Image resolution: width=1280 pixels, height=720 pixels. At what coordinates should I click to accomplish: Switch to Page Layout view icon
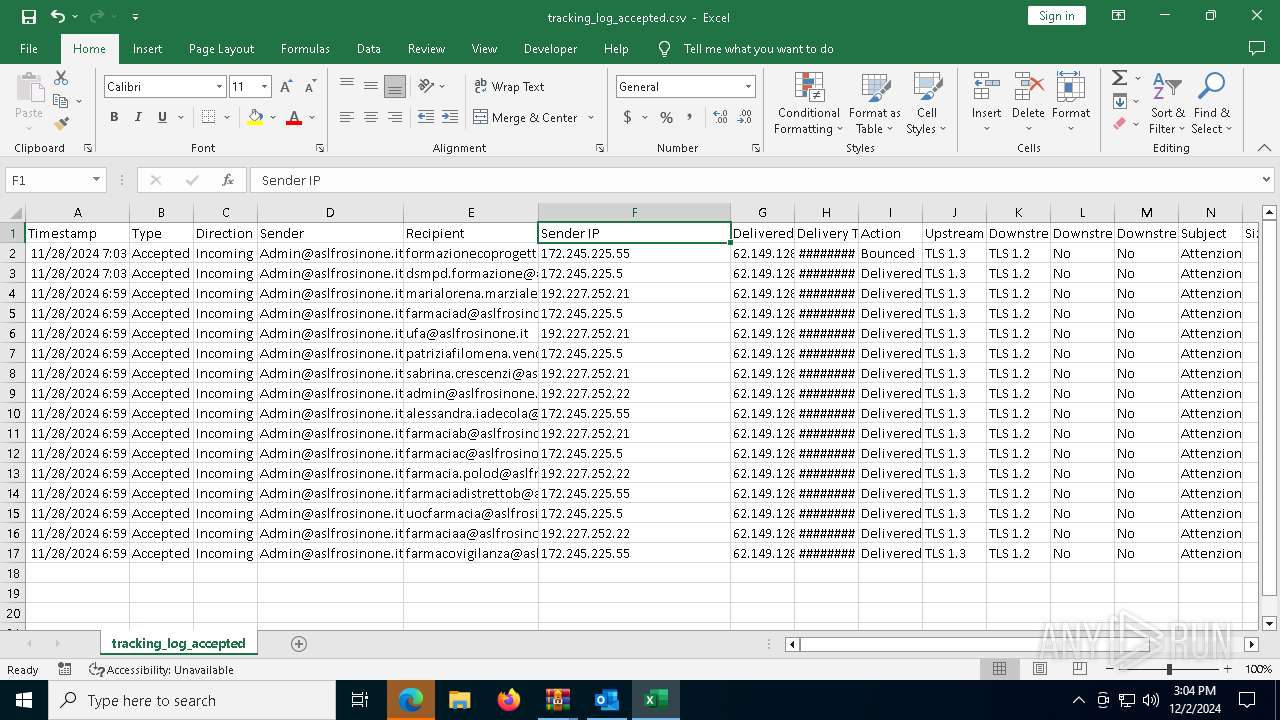tap(1040, 669)
